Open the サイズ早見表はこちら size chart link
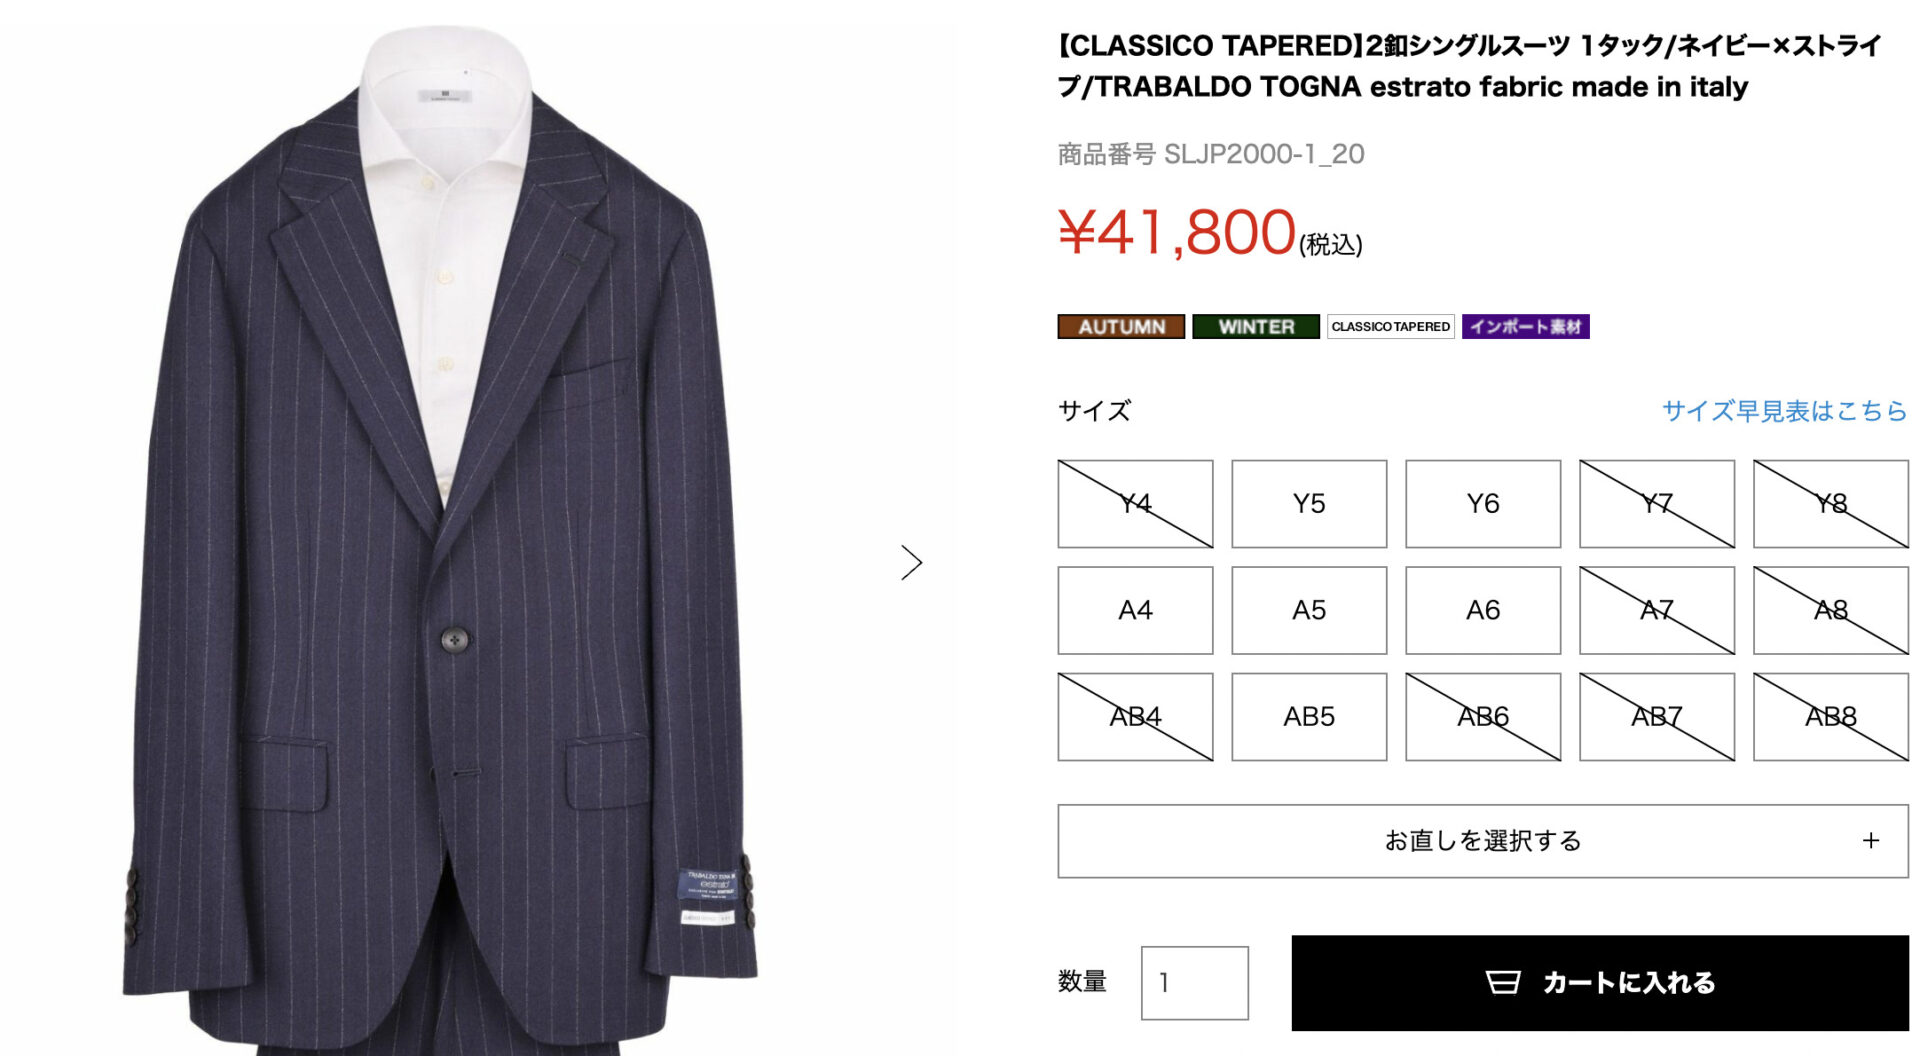Viewport: 1920px width, 1056px height. 1784,411
